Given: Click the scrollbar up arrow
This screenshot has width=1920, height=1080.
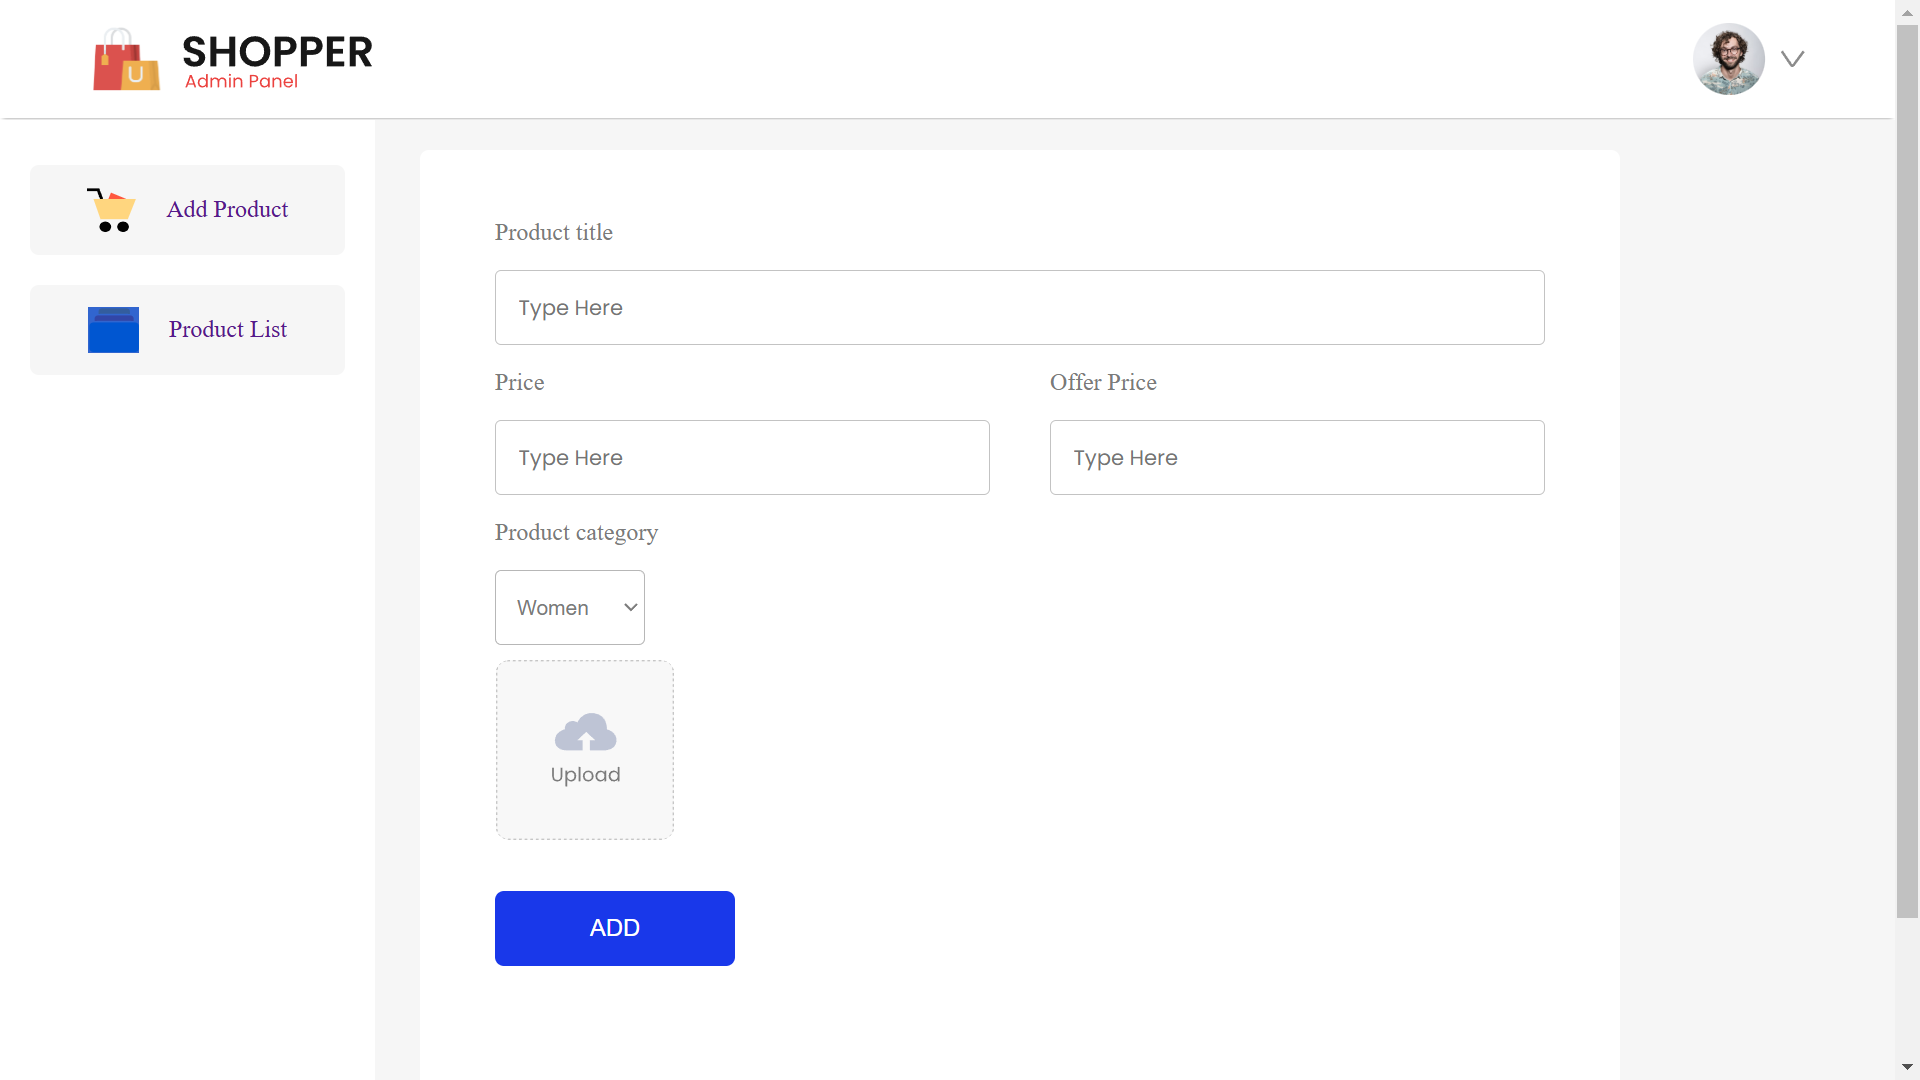Looking at the screenshot, I should (1907, 12).
